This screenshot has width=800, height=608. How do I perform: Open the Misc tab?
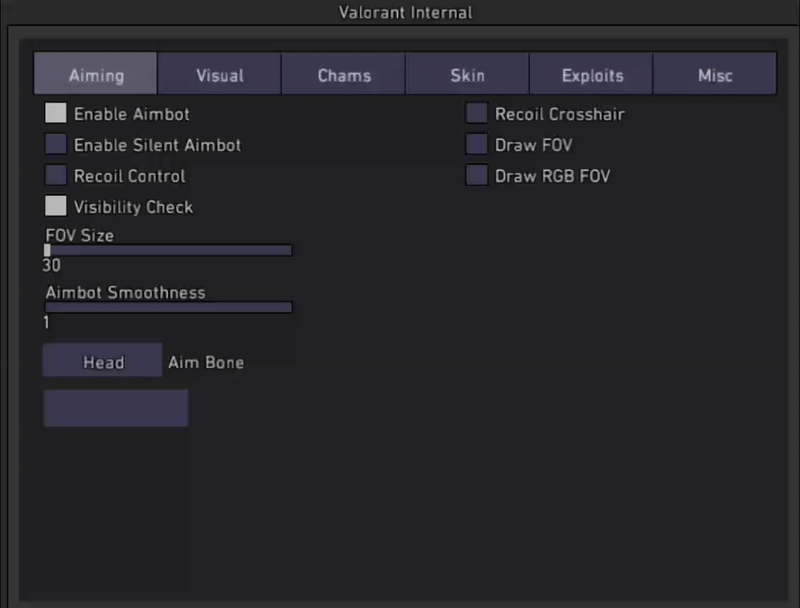click(x=715, y=75)
